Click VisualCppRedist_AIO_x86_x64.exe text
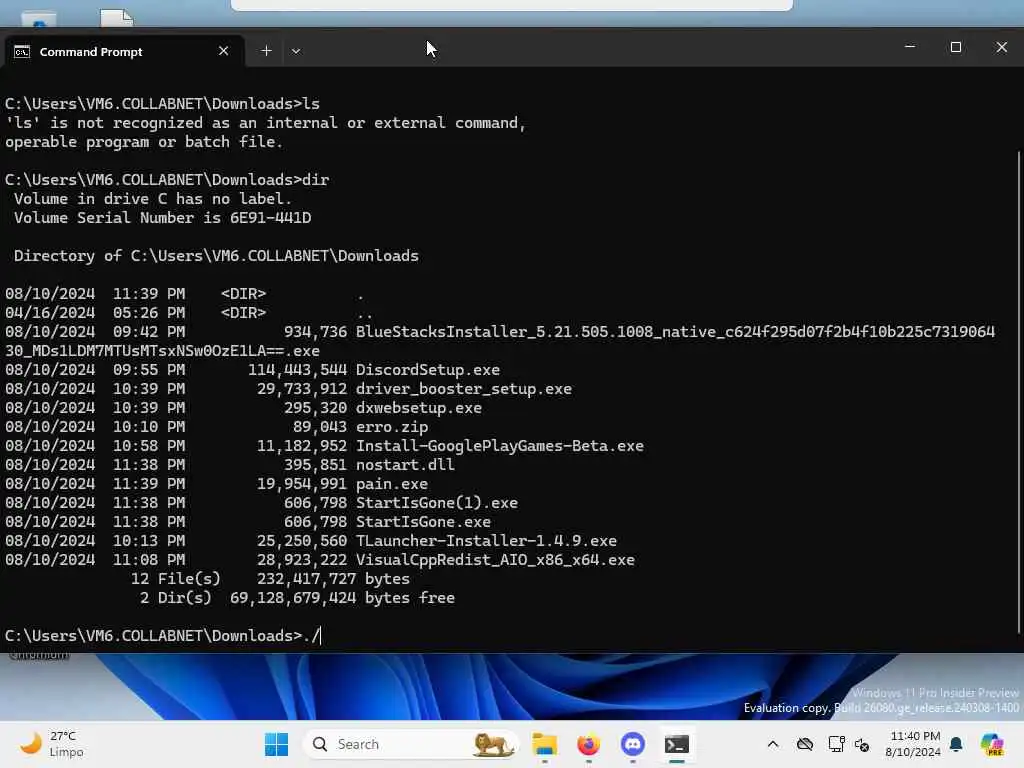This screenshot has height=768, width=1024. [495, 560]
